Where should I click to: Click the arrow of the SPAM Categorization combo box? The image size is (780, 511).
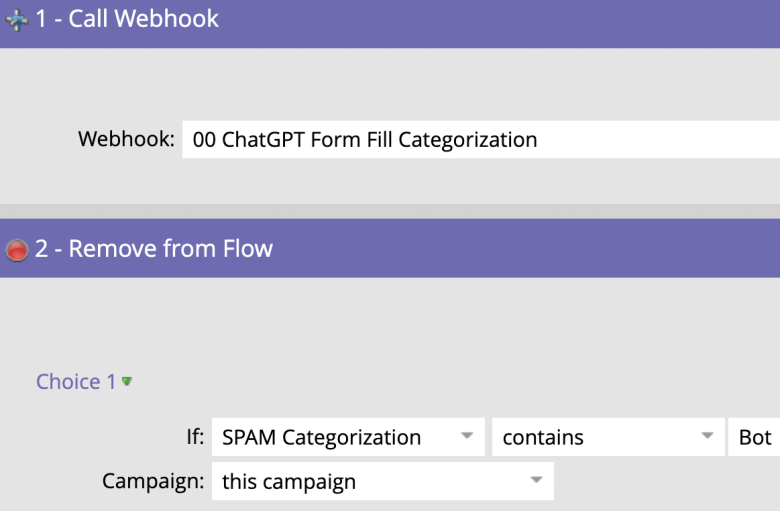point(467,436)
